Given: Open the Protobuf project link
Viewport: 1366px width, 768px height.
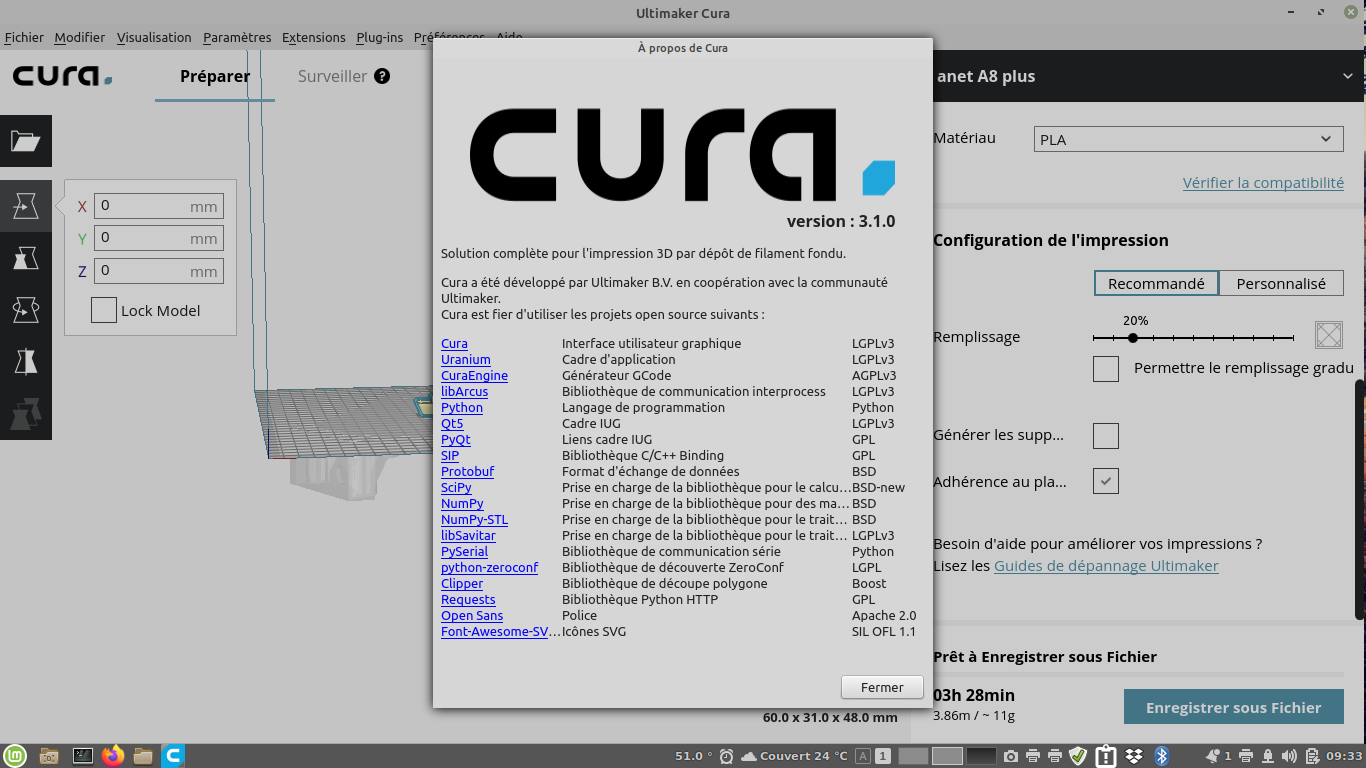Looking at the screenshot, I should tap(468, 472).
